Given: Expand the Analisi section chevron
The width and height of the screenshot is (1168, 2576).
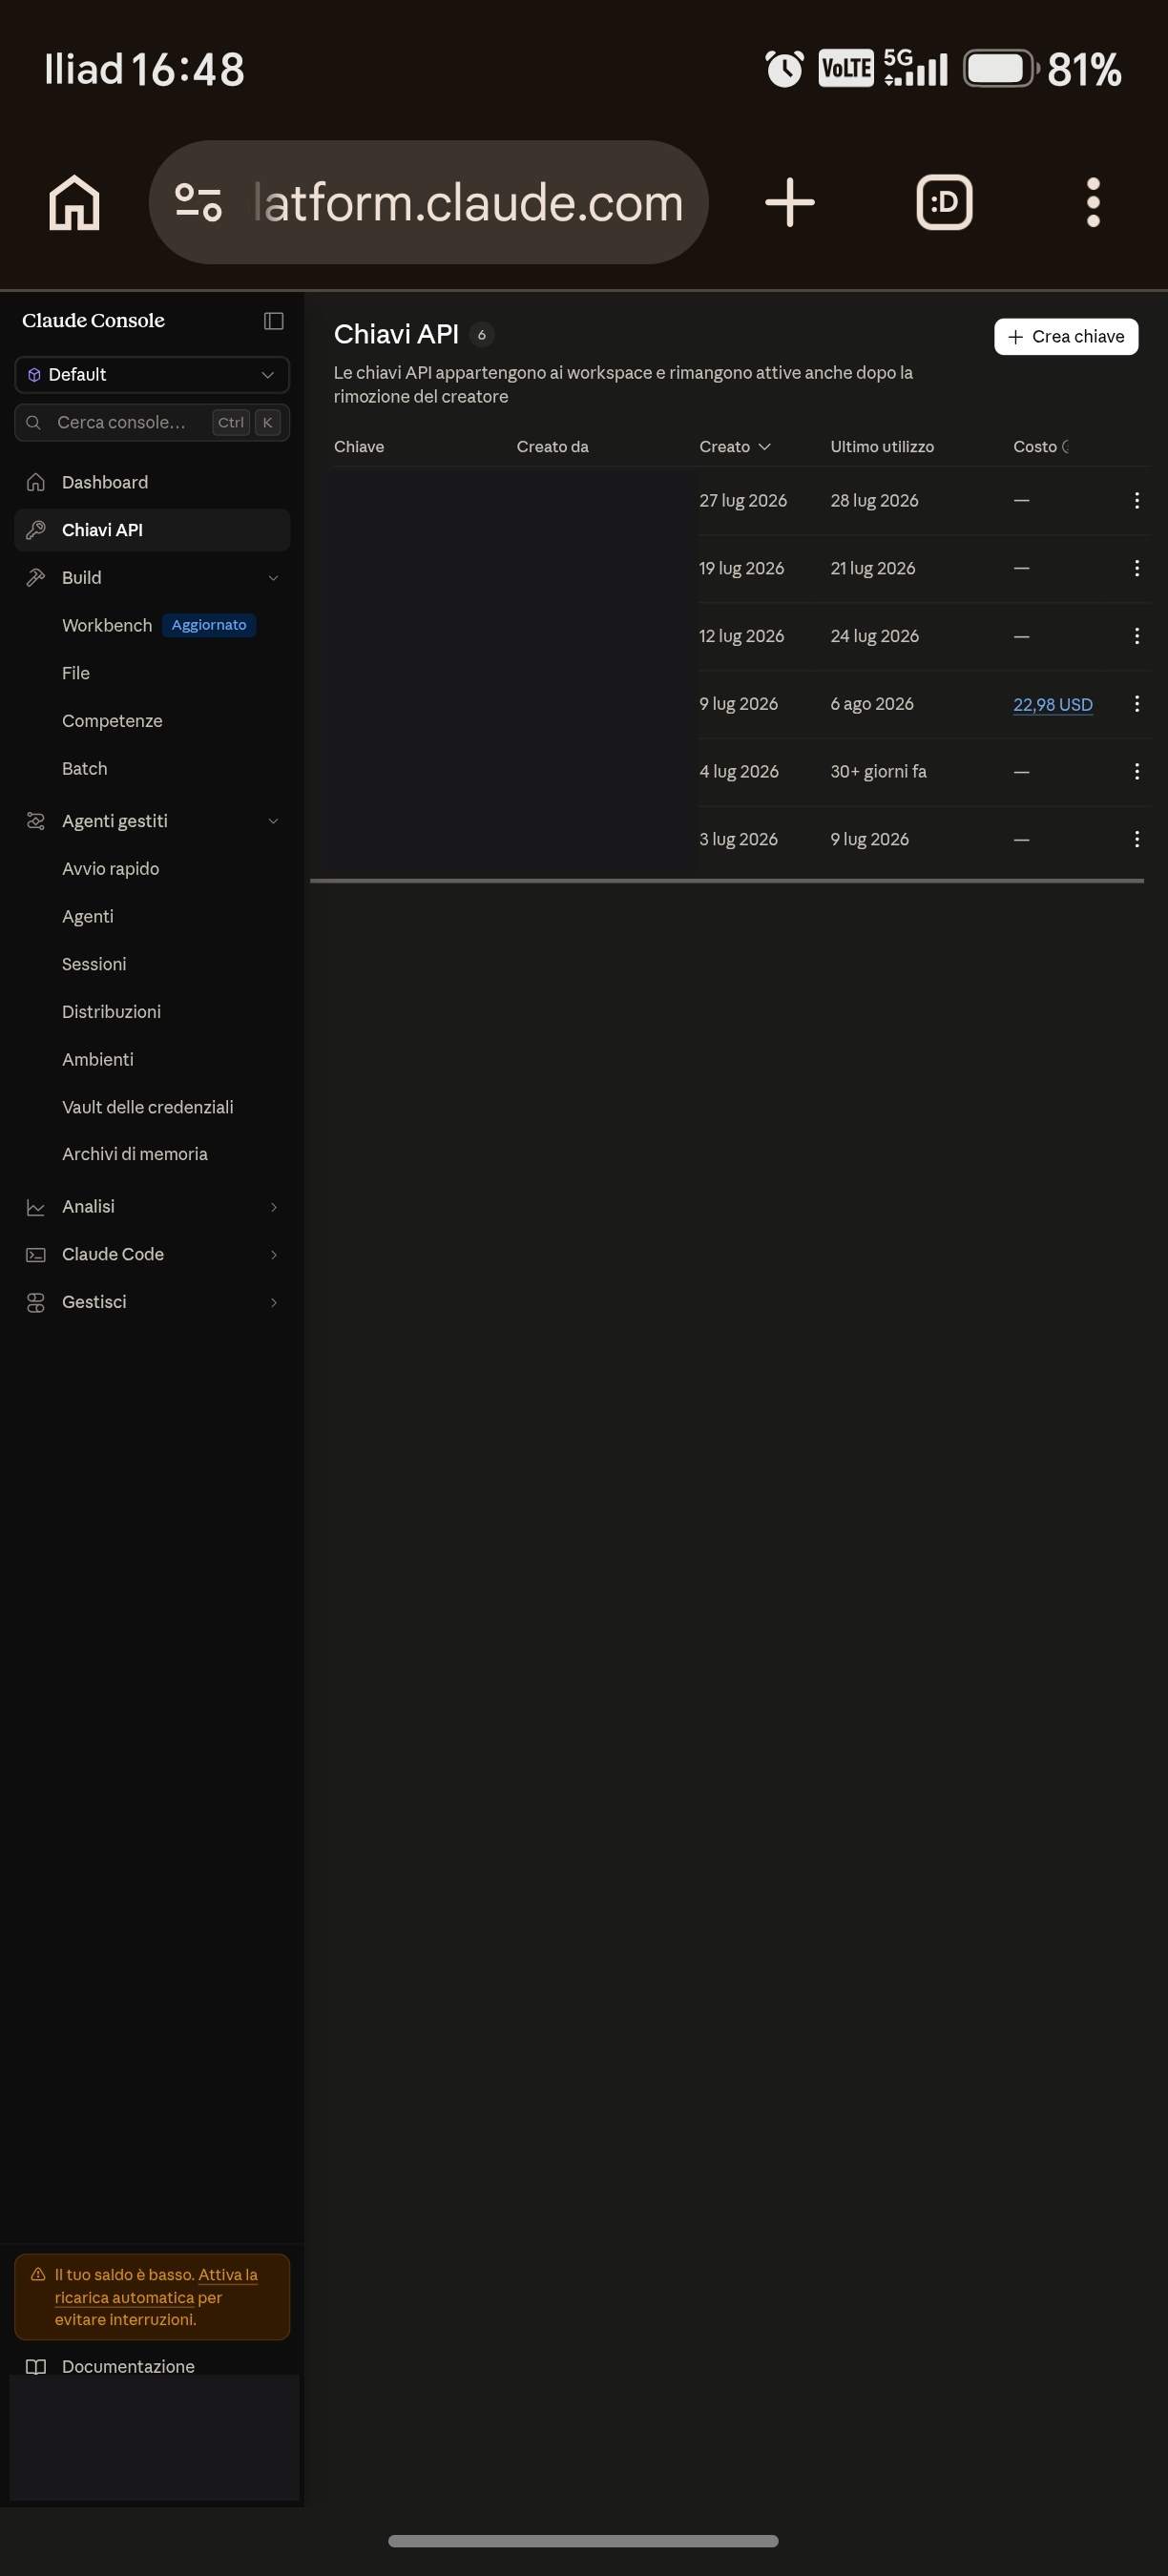Looking at the screenshot, I should [273, 1207].
